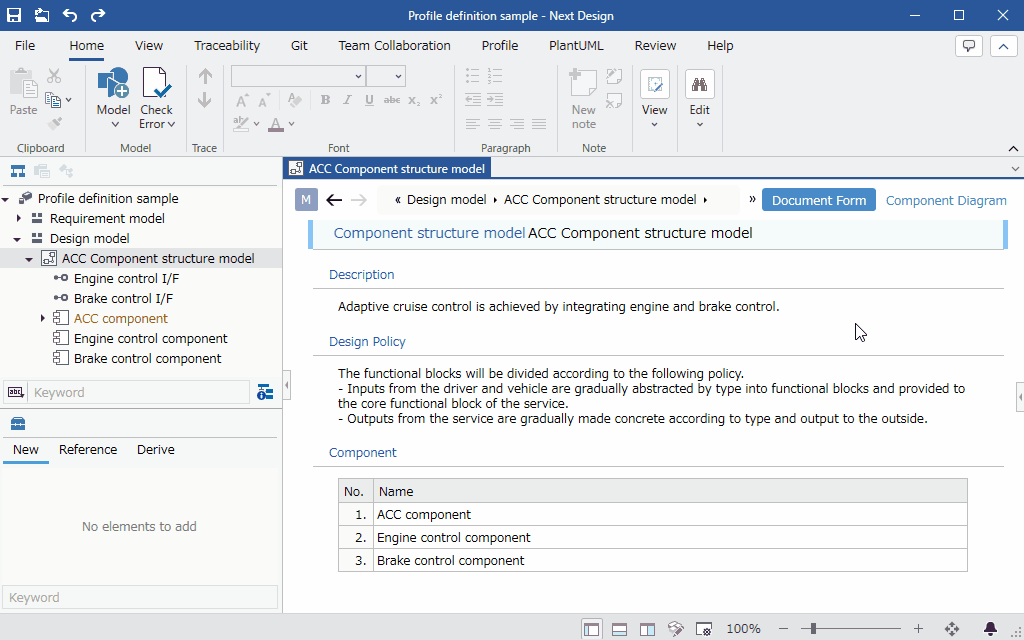
Task: Click the toolbox icon above New tab
Action: tap(18, 424)
